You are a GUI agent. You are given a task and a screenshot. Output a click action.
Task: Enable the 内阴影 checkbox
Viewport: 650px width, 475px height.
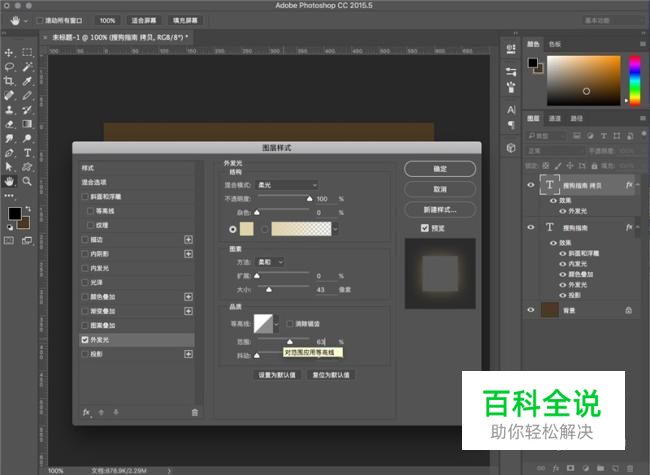(x=85, y=254)
